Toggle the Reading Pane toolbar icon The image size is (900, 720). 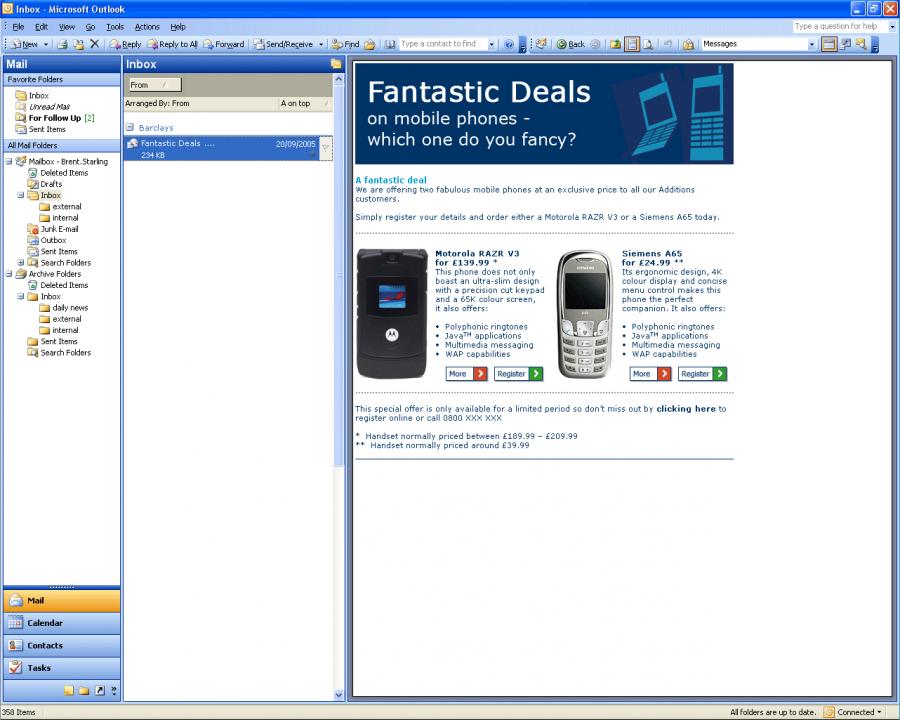click(x=632, y=44)
